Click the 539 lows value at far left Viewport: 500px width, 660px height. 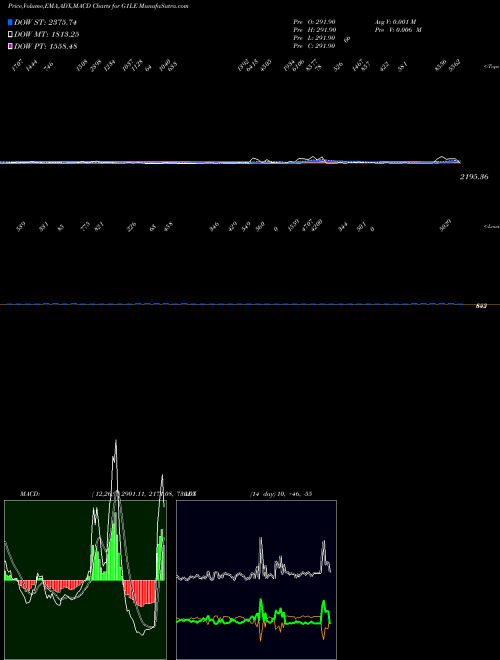coord(21,226)
